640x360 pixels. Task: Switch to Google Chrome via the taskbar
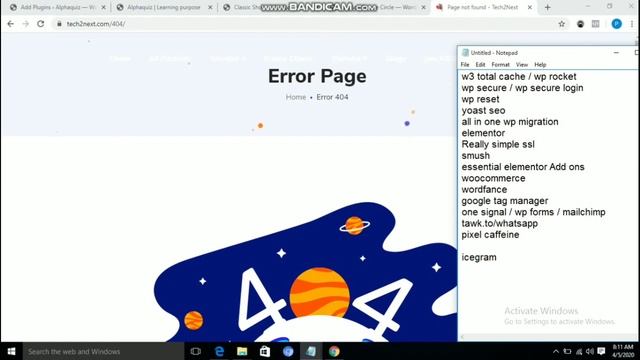334,351
